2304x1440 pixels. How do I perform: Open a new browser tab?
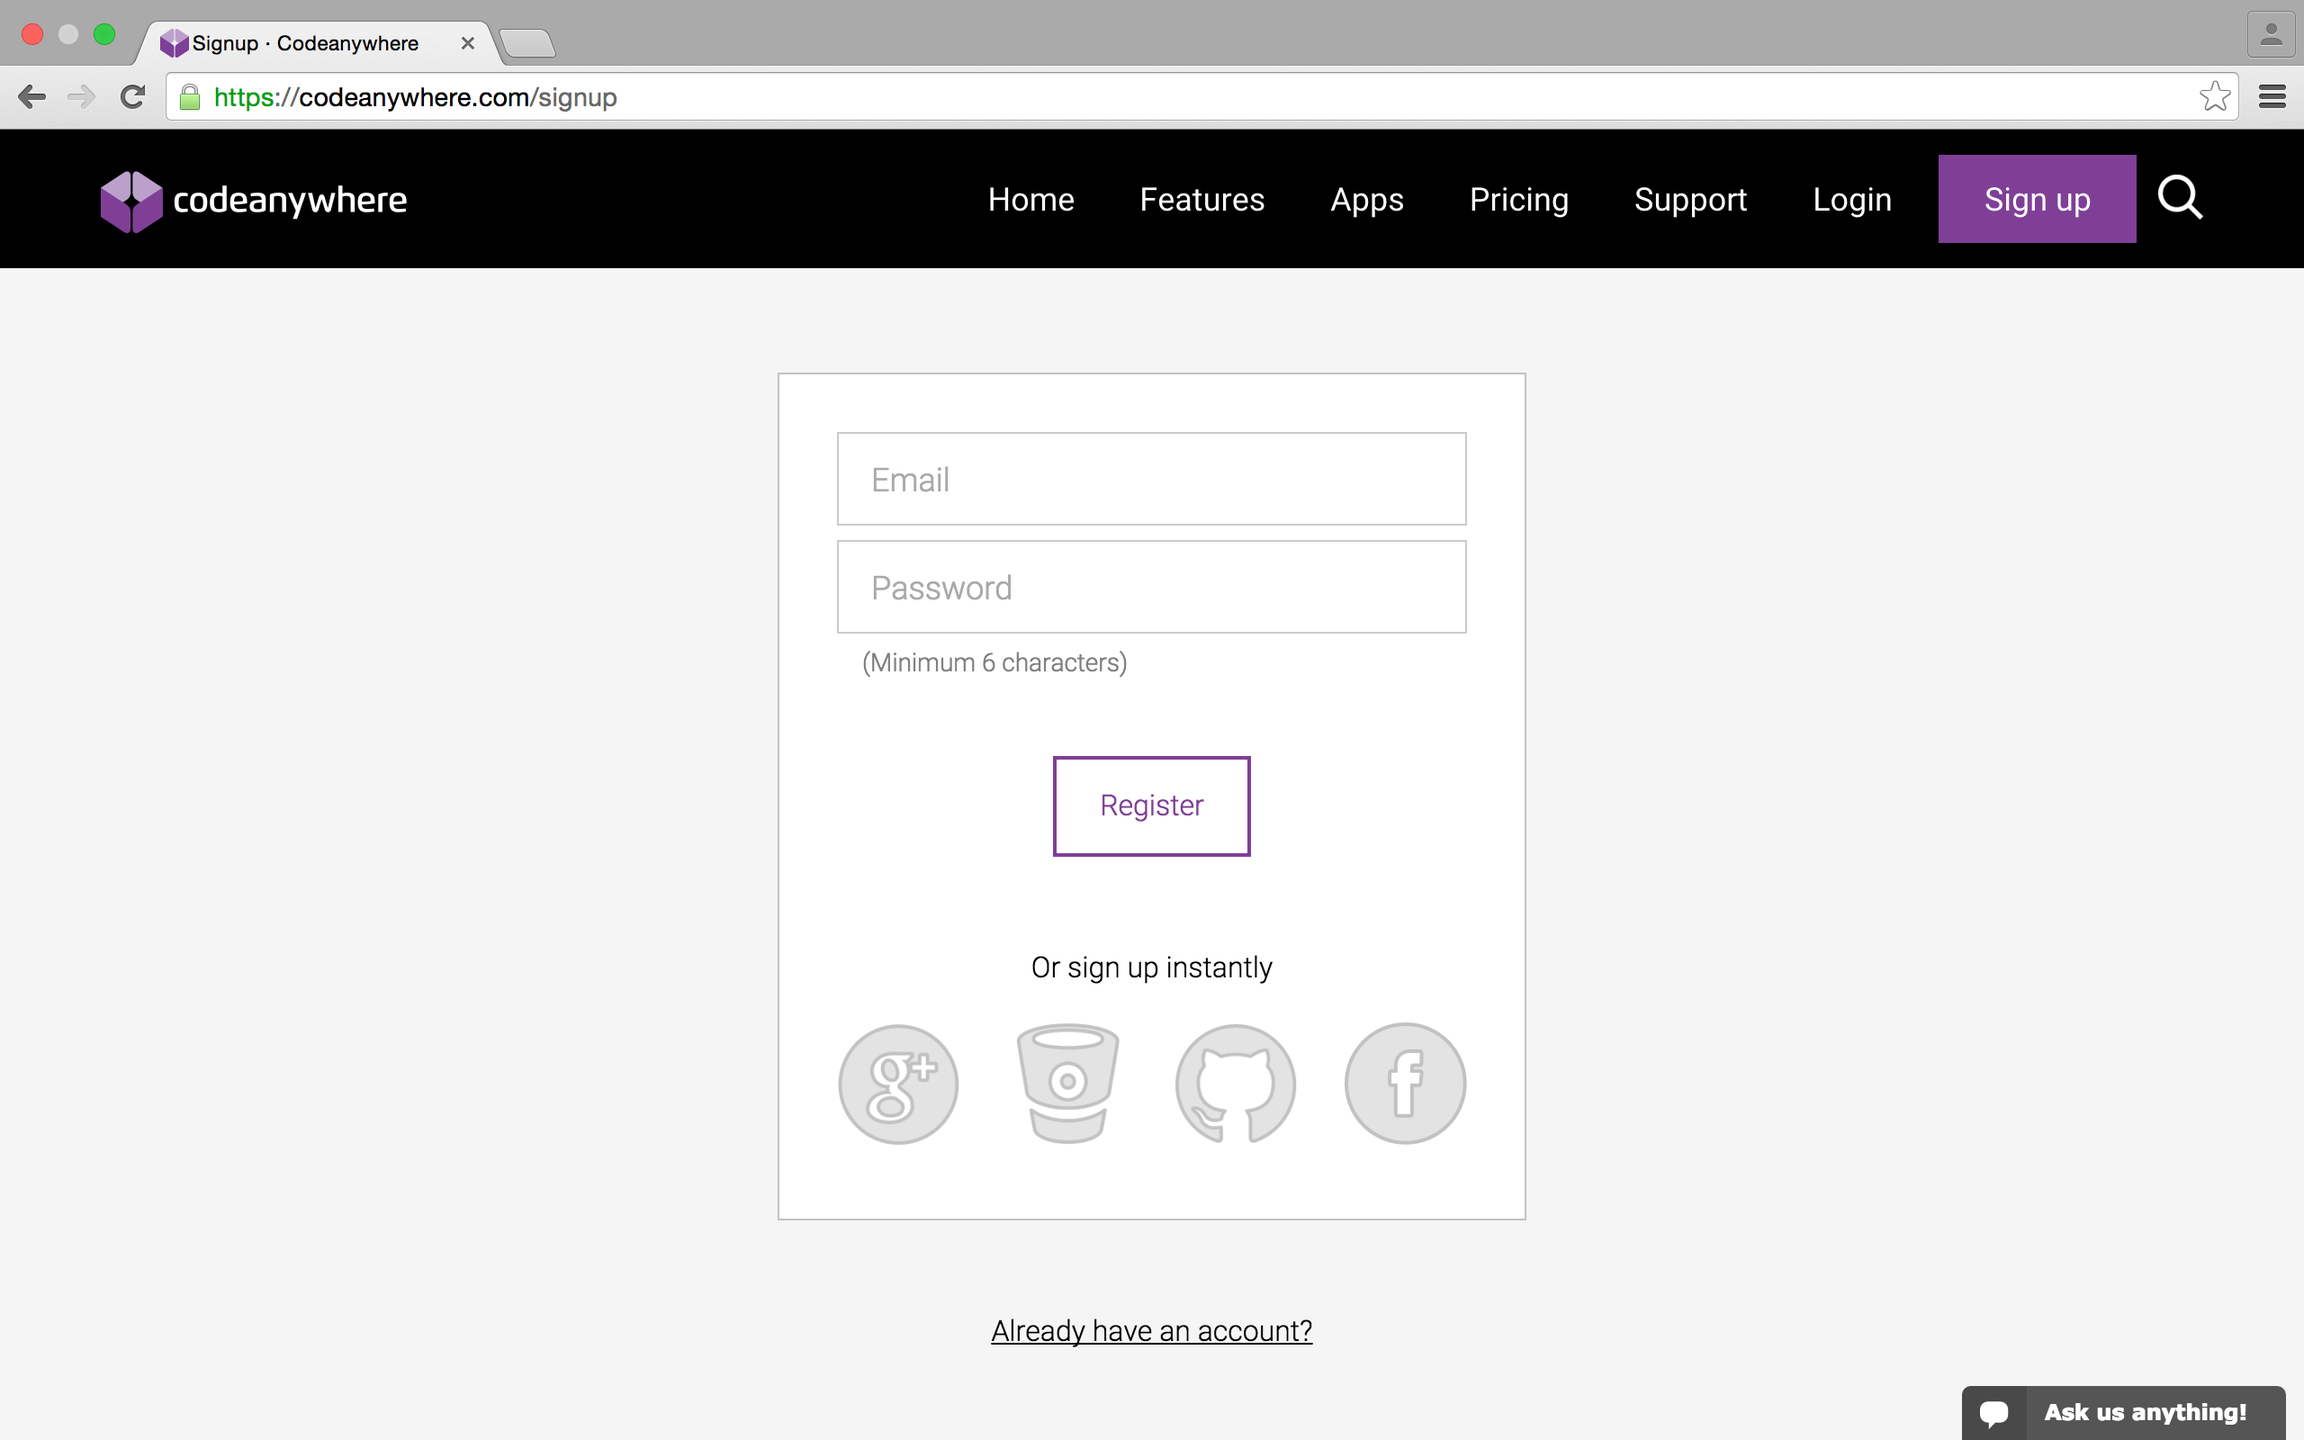tap(527, 44)
